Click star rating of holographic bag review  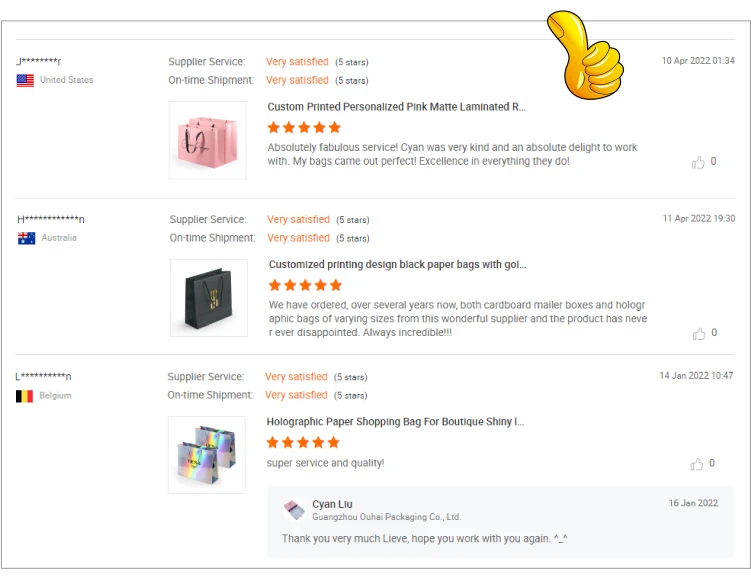[x=303, y=442]
